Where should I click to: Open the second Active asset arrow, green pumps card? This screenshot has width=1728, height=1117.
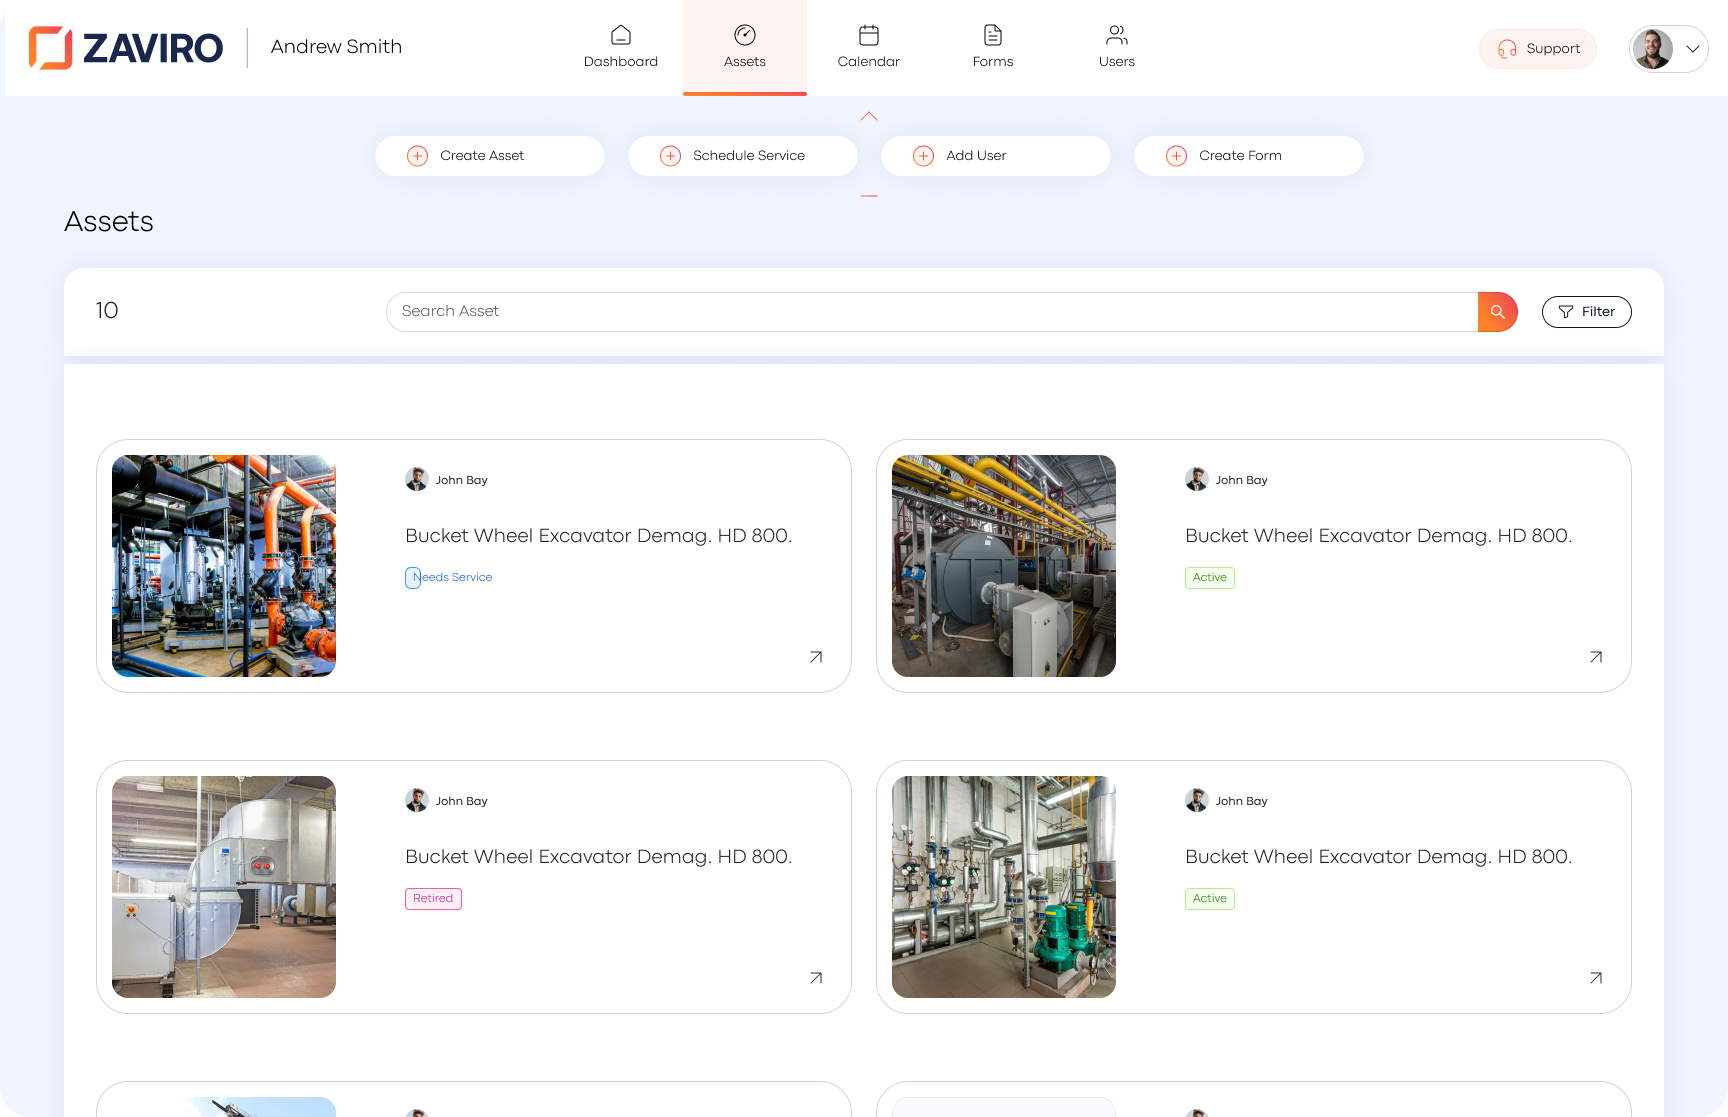(x=1596, y=978)
